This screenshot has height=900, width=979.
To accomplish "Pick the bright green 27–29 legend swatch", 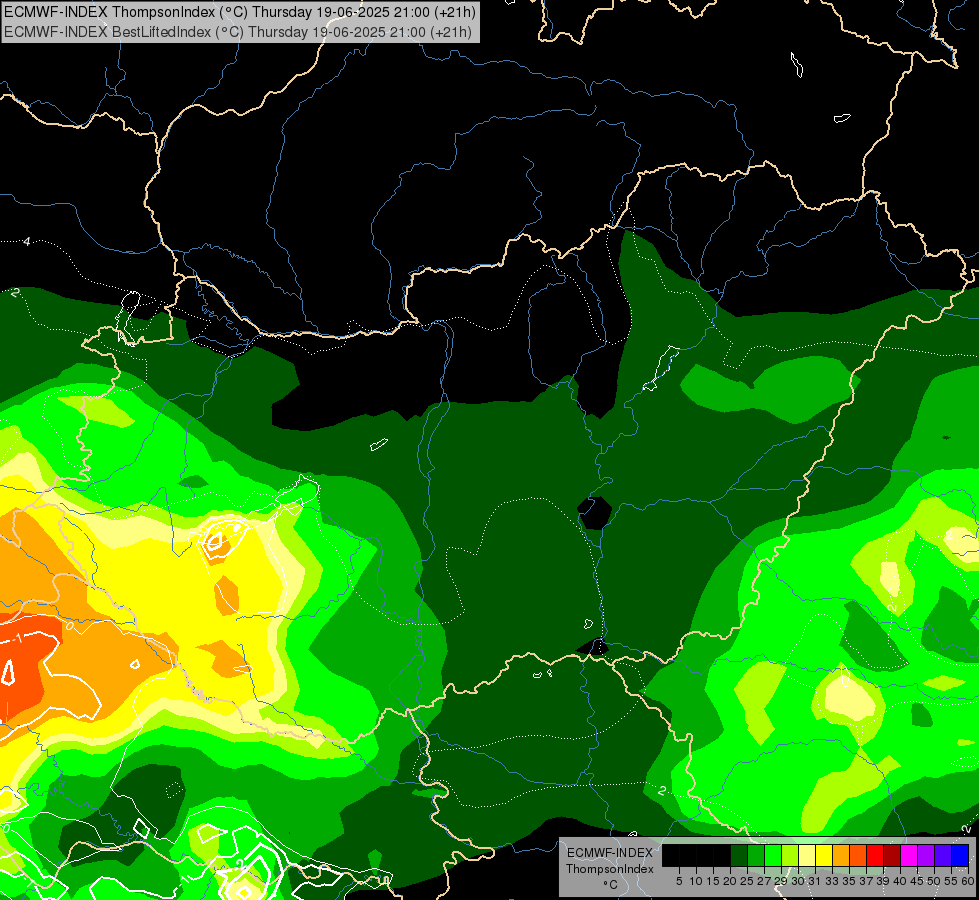I will click(x=773, y=855).
